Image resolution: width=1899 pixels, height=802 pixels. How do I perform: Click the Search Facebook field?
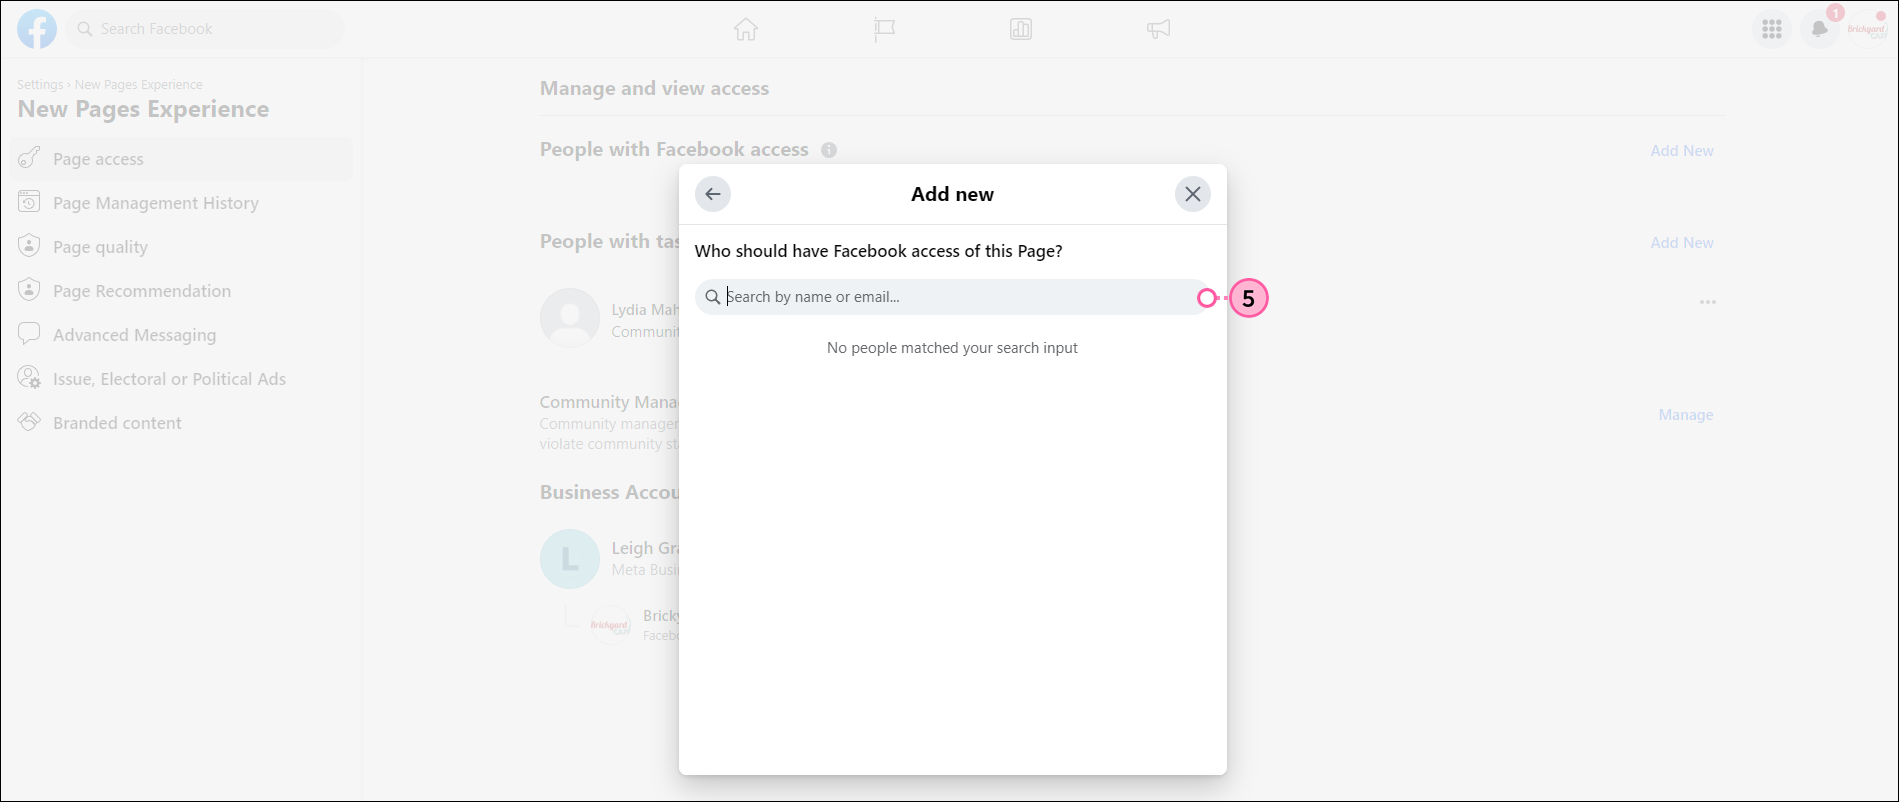(x=205, y=29)
